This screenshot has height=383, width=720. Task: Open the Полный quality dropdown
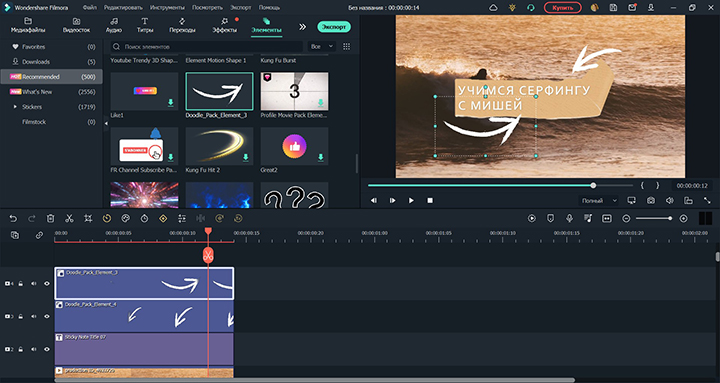tap(598, 201)
